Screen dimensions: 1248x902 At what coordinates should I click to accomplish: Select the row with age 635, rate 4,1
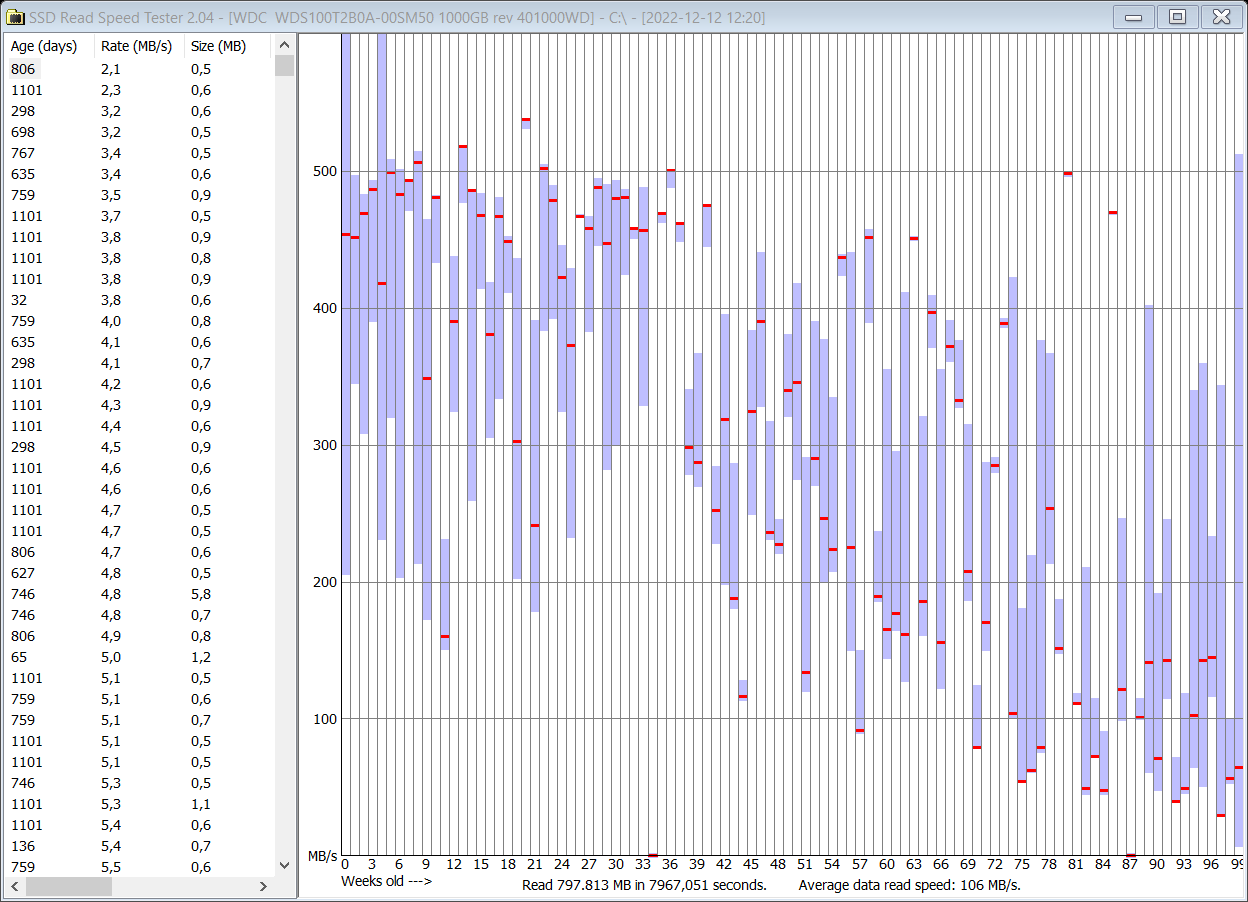pos(140,342)
